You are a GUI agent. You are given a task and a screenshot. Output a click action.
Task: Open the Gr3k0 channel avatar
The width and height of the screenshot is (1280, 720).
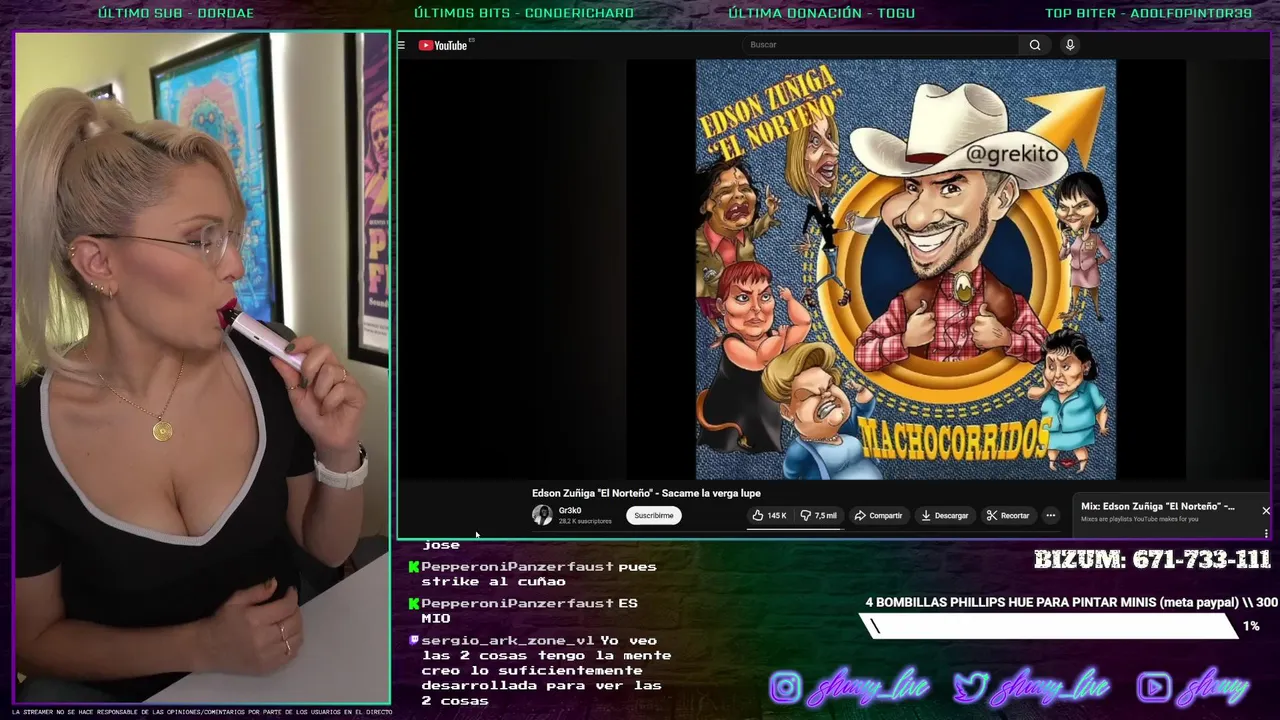tap(542, 515)
